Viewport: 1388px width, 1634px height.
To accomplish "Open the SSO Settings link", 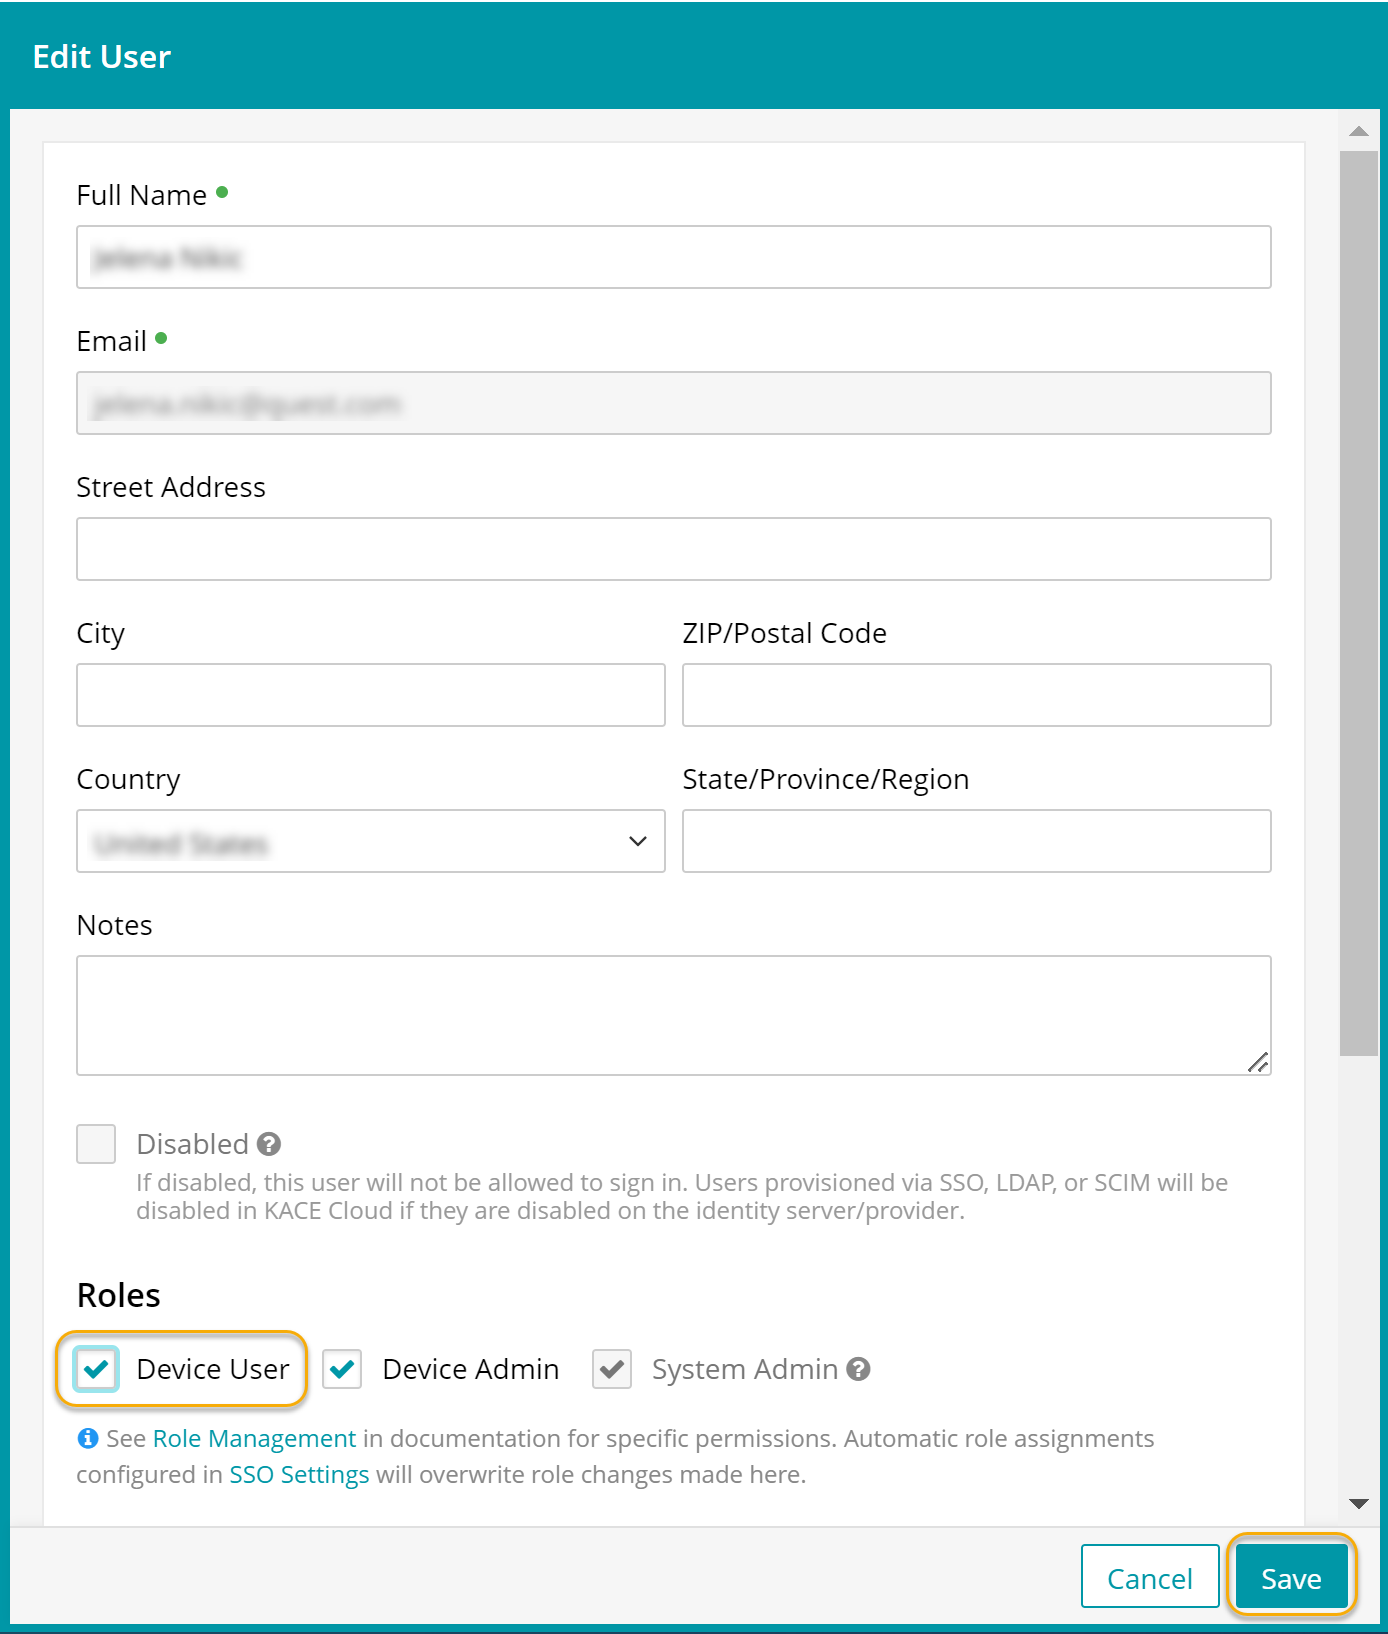I will (x=299, y=1474).
